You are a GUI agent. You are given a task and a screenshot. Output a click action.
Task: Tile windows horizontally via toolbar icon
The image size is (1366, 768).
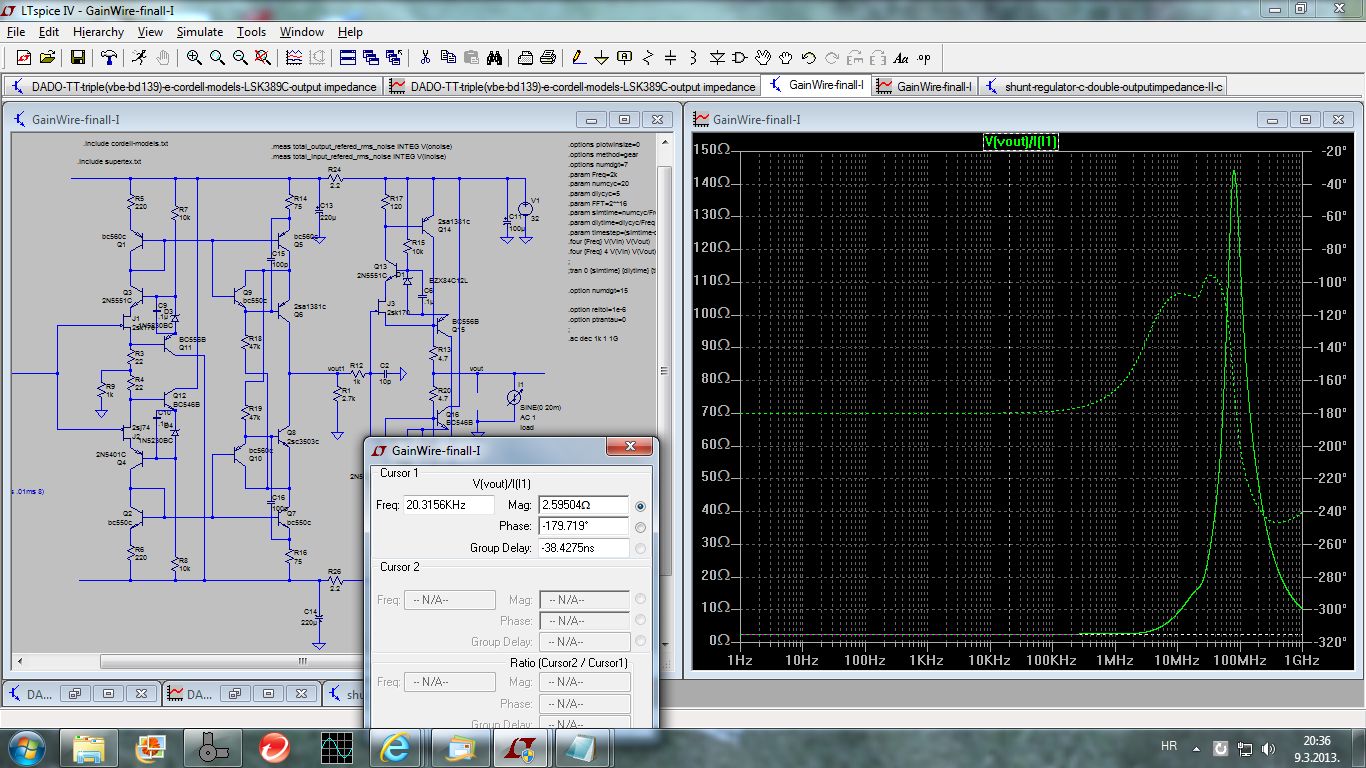click(348, 58)
